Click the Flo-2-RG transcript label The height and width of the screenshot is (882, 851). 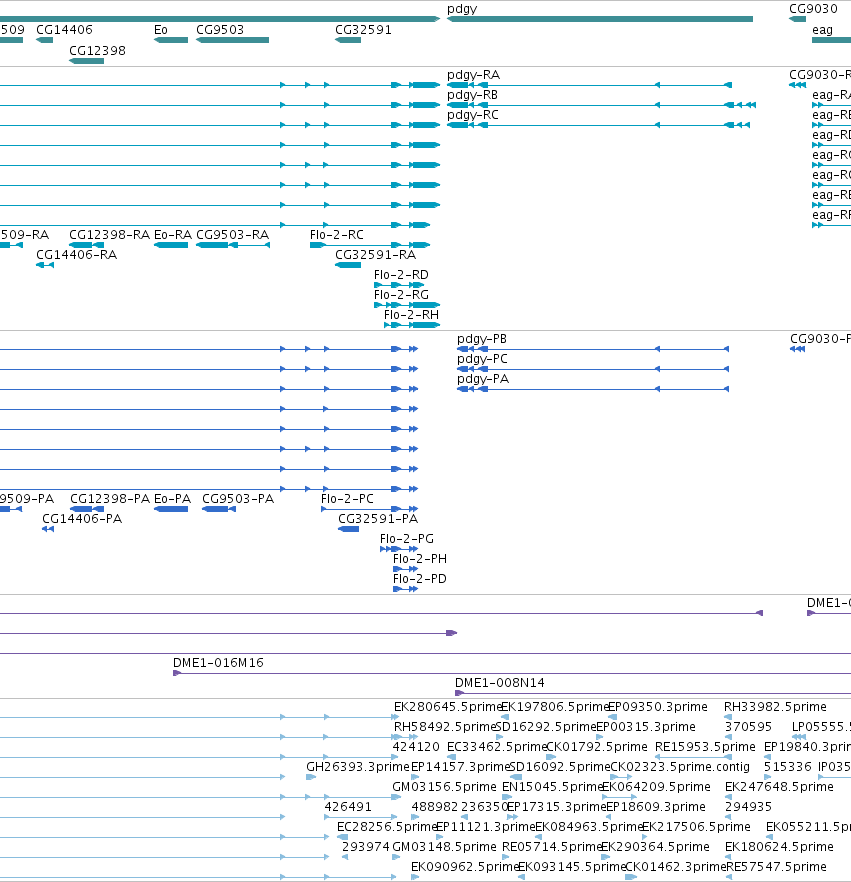[x=401, y=295]
